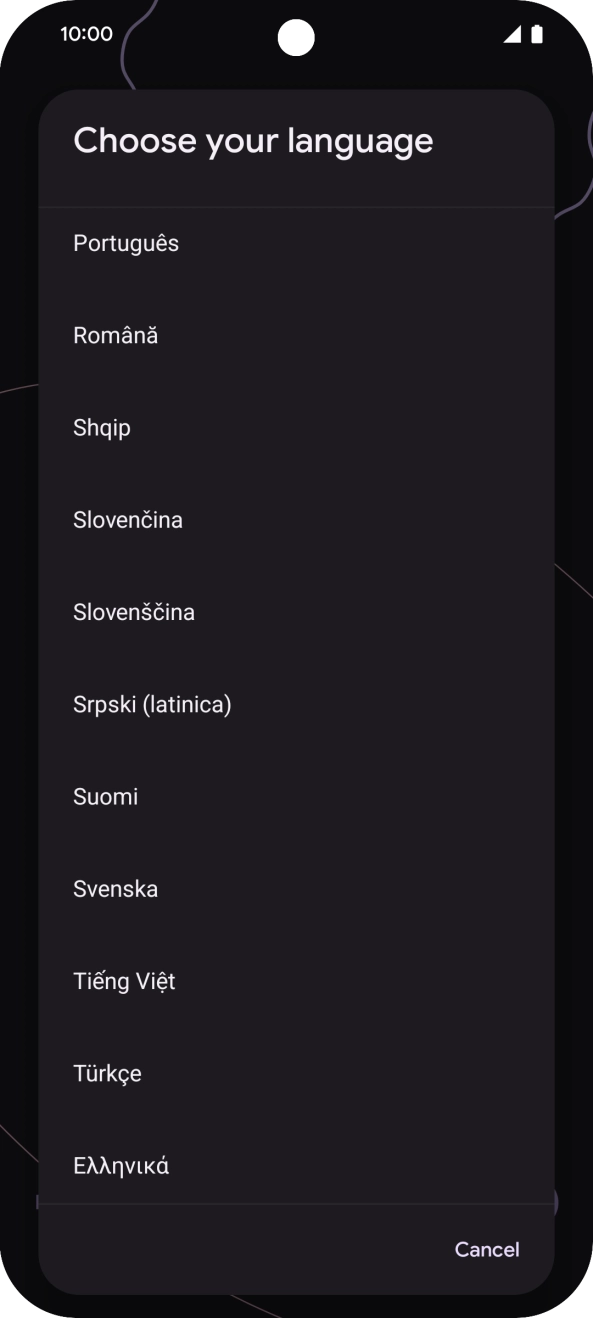This screenshot has height=1318, width=593.
Task: Tap the battery icon in status bar
Action: pyautogui.click(x=537, y=35)
